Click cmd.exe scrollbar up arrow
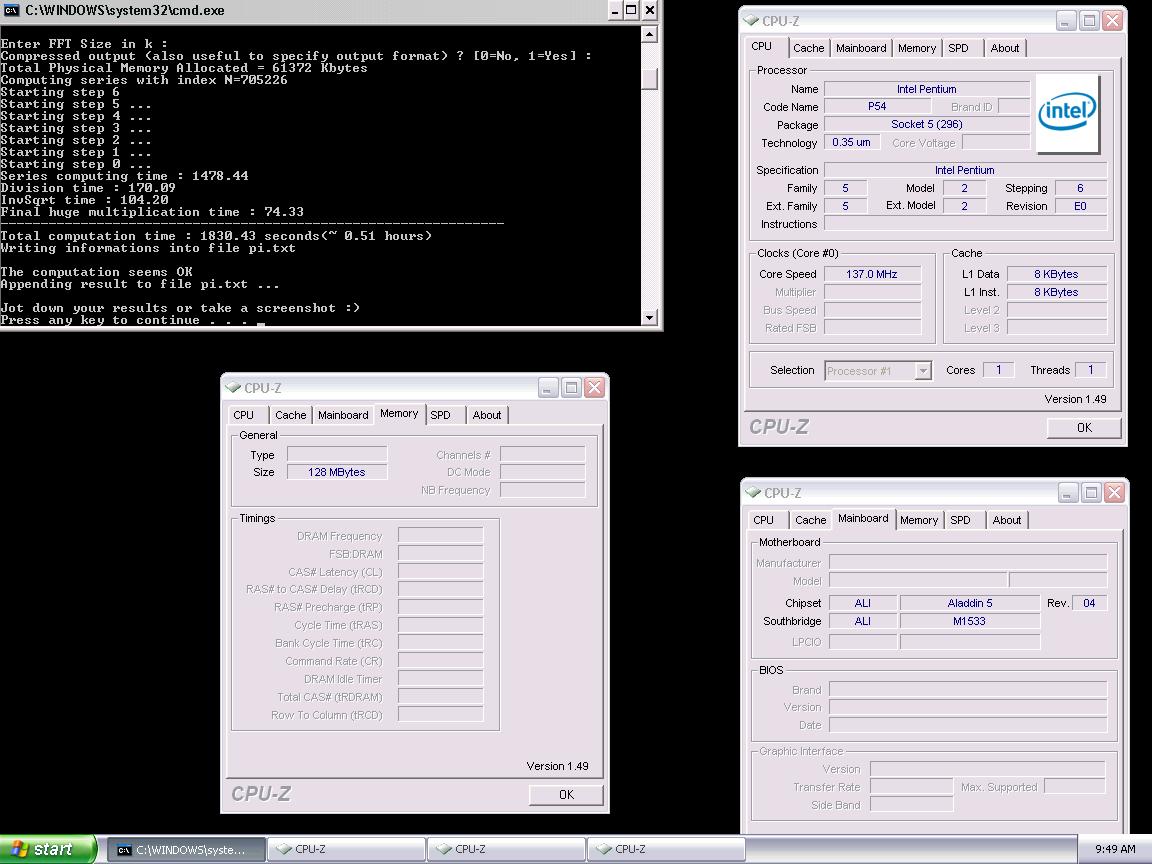 [x=649, y=35]
